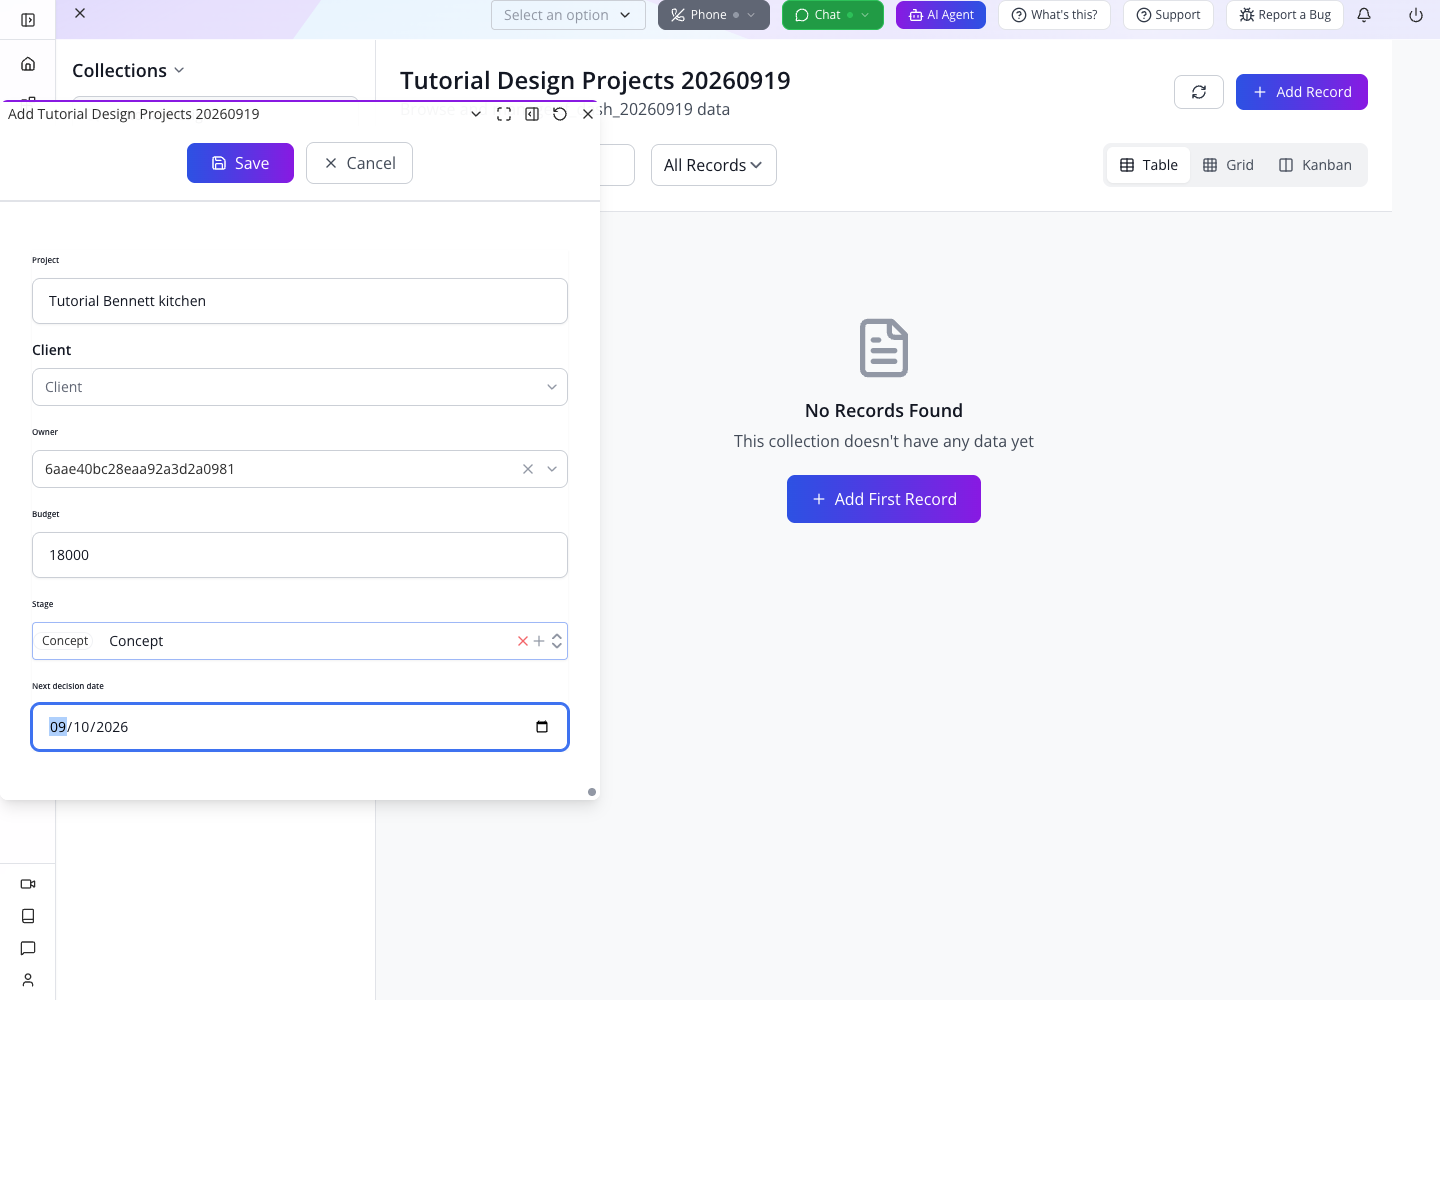Click Report a Bug

1285,15
